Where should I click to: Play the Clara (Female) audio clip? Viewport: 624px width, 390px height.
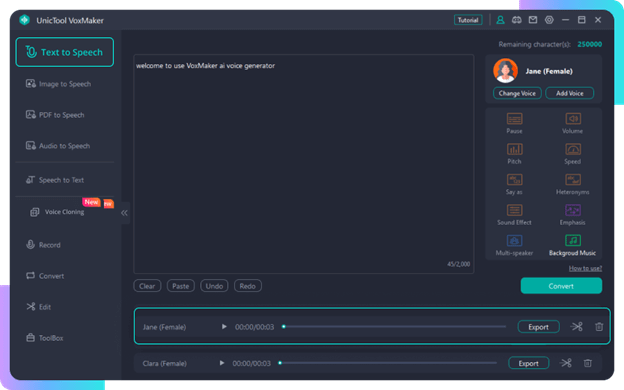[x=222, y=363]
